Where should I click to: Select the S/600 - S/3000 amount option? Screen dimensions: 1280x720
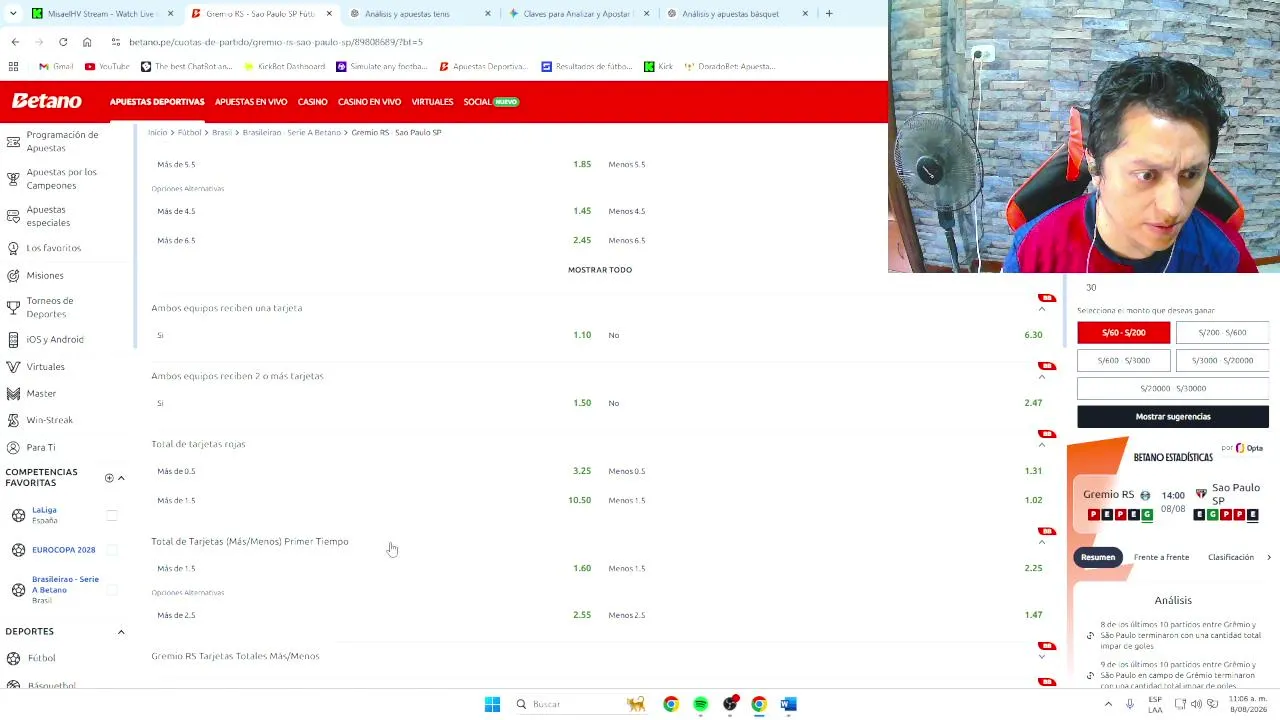[x=1123, y=360]
